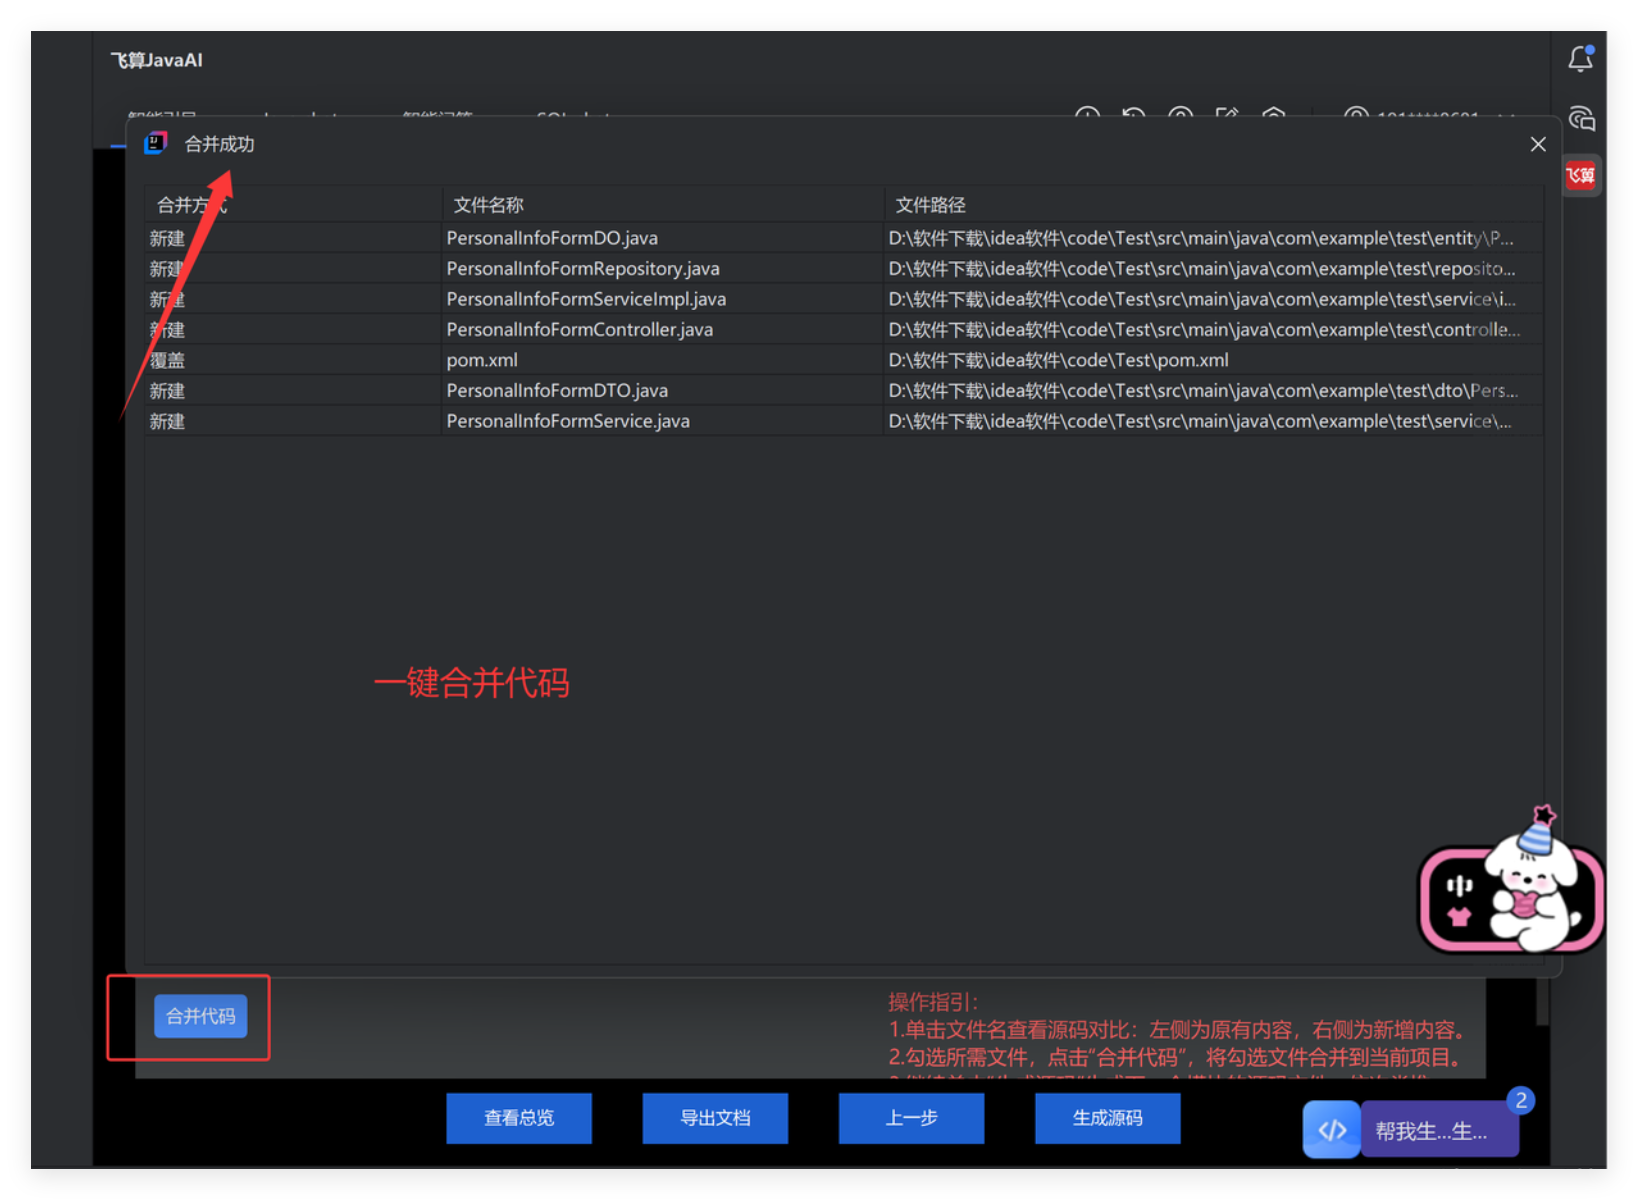This screenshot has width=1640, height=1200.
Task: Click the 生成源码 button
Action: [x=1107, y=1118]
